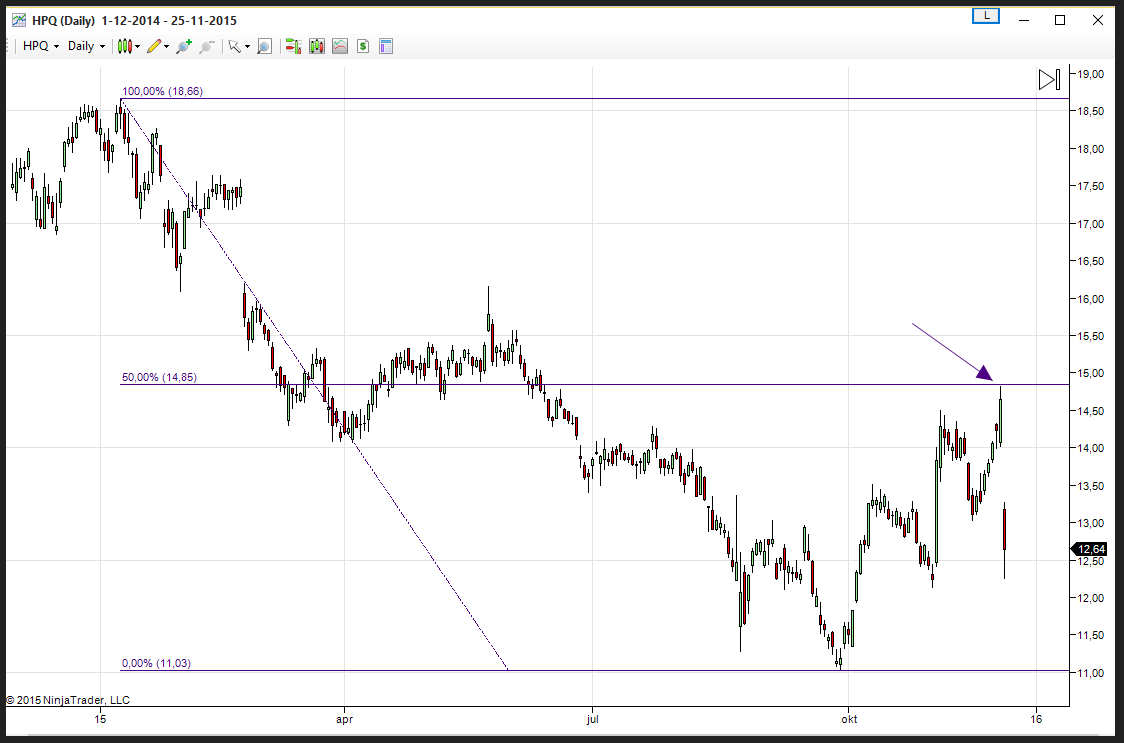Open strategies dollar sign icon
This screenshot has height=743, width=1124.
363,46
